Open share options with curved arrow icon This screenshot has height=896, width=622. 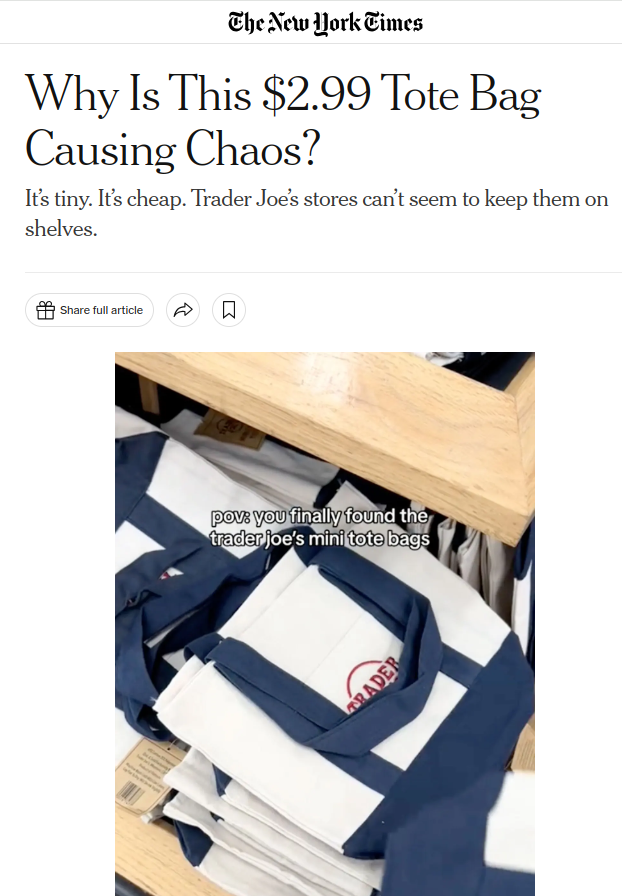click(183, 310)
